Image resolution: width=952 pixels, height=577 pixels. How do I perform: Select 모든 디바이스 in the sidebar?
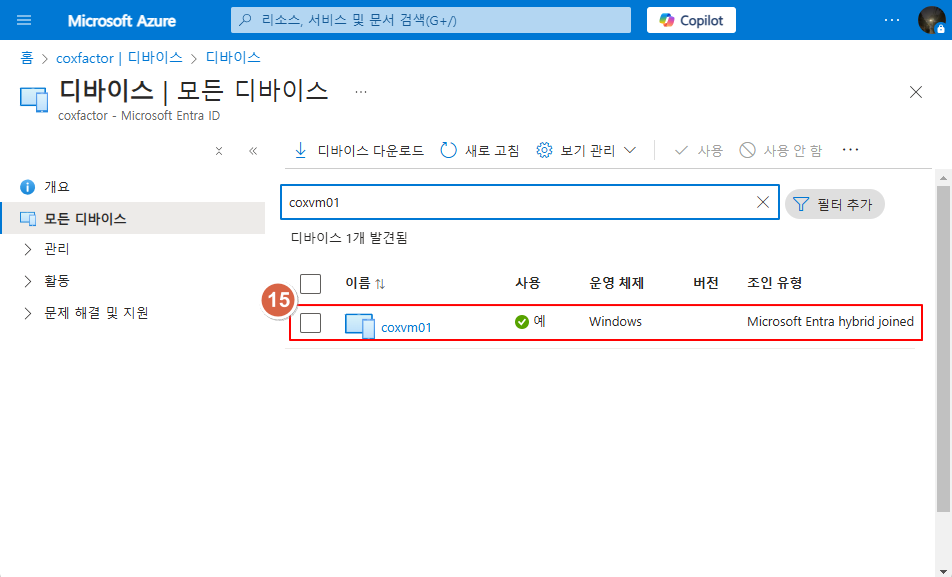(132, 218)
